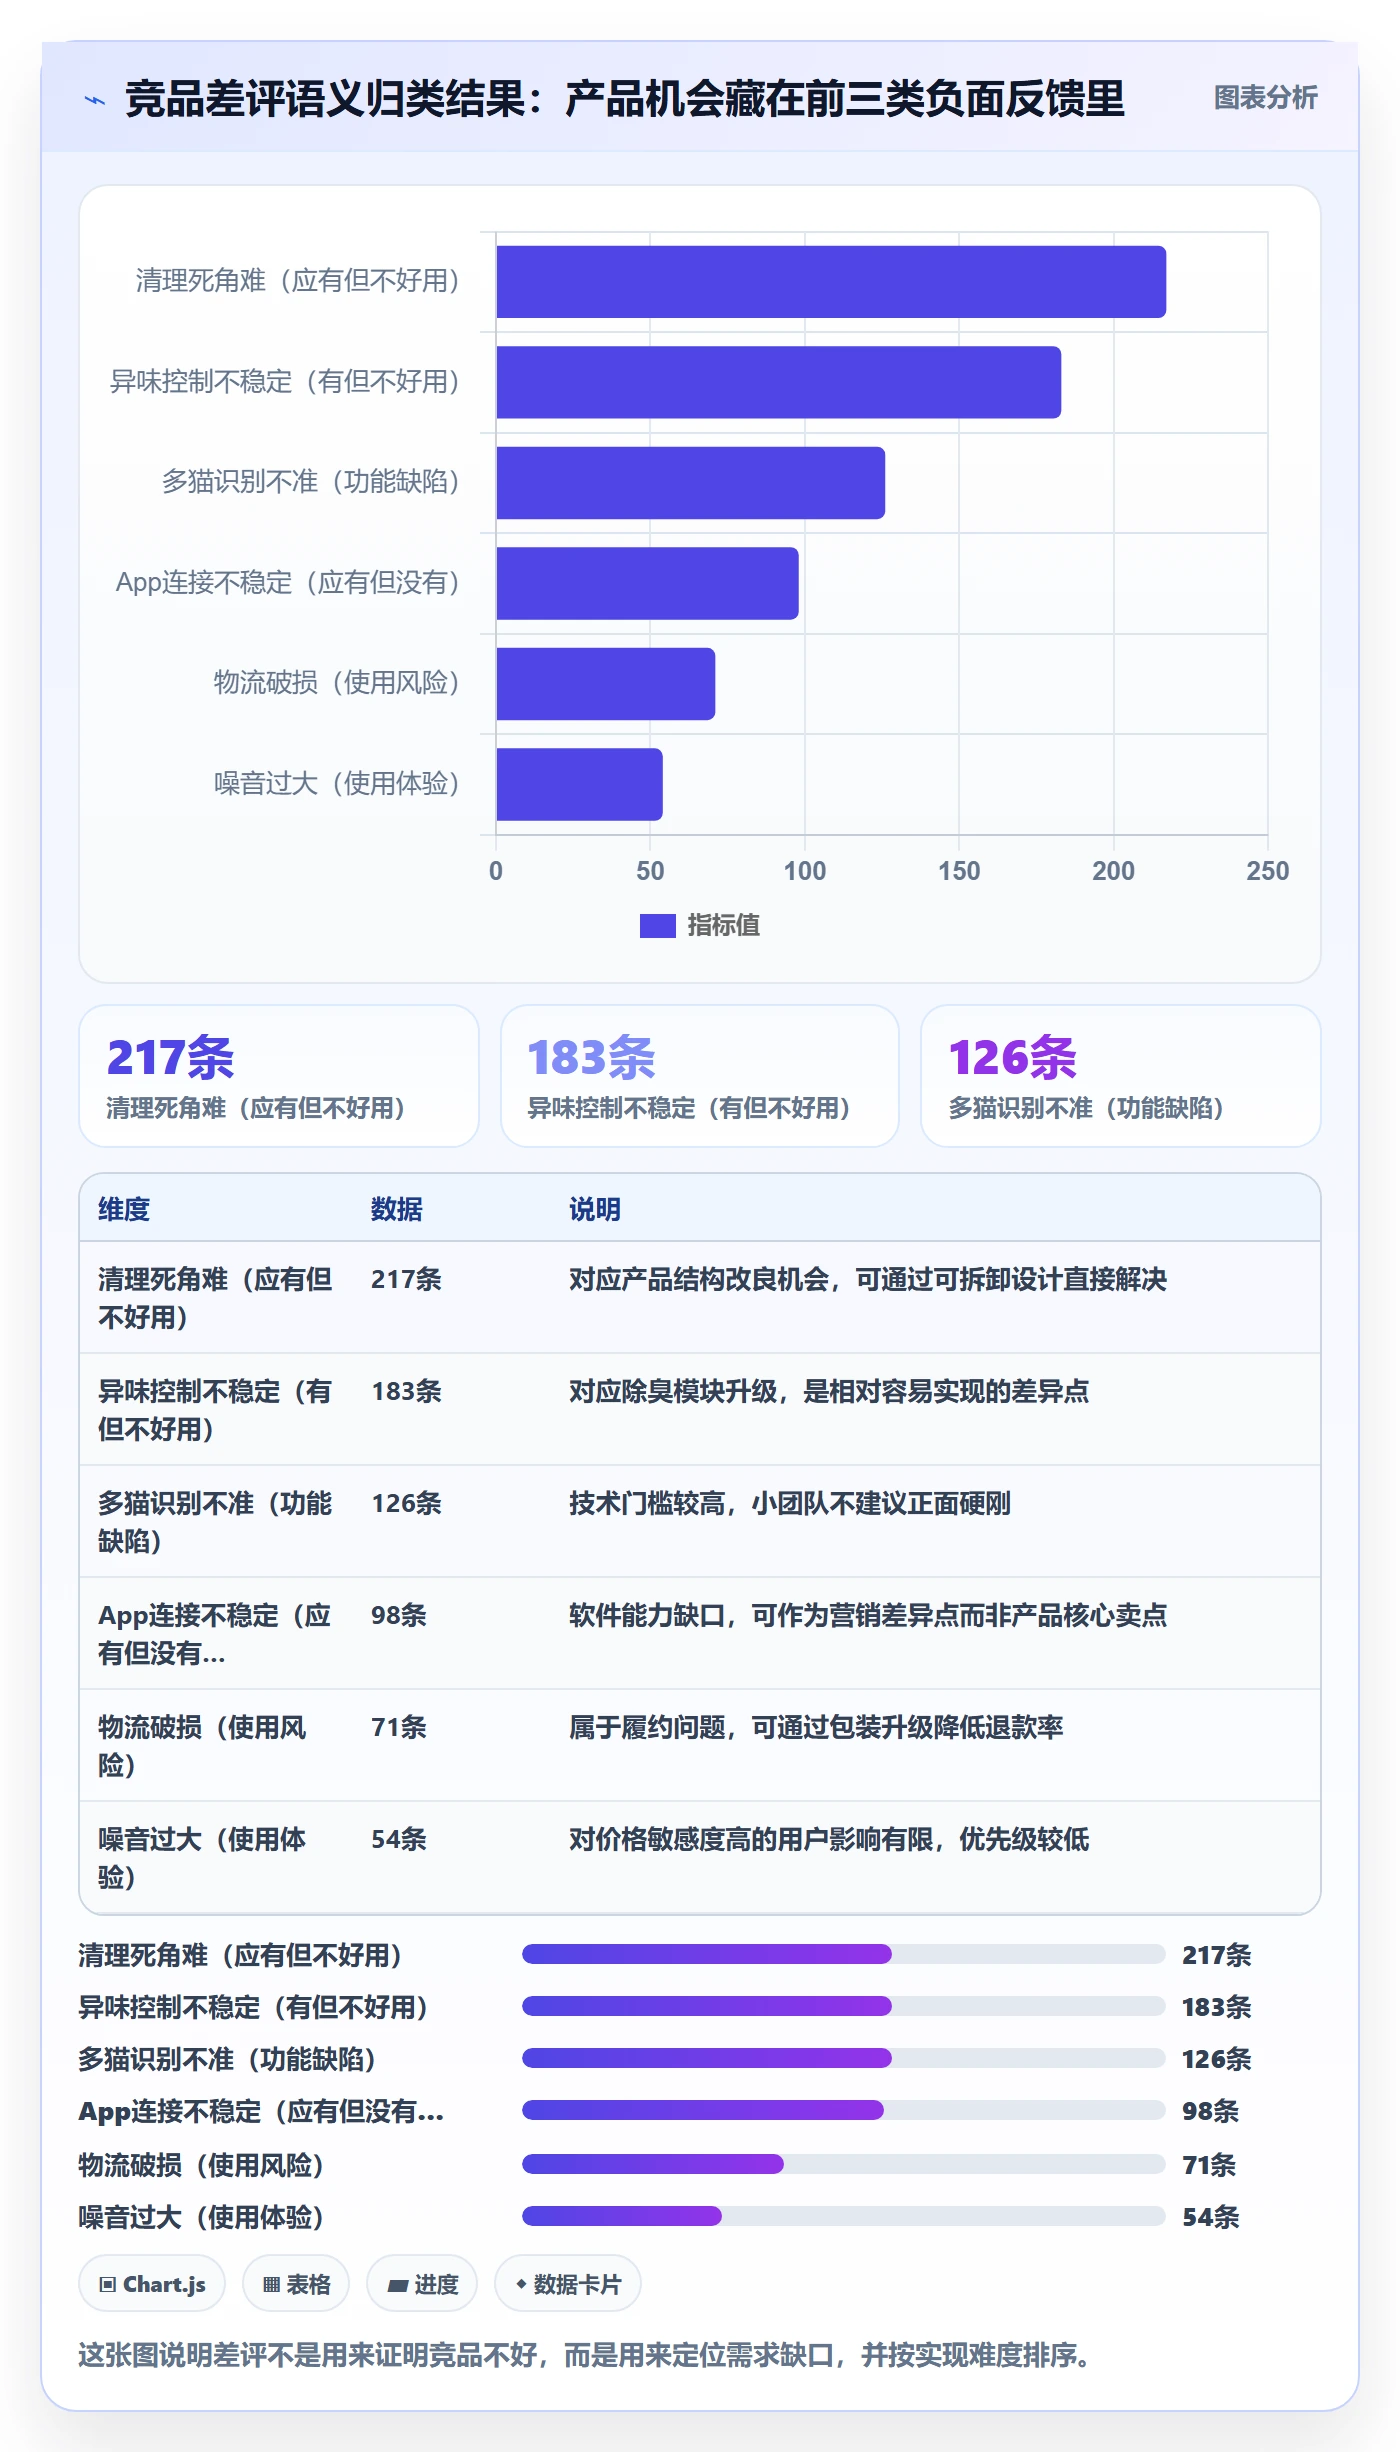
Task: Select the 54条 table cell
Action: tap(399, 1839)
